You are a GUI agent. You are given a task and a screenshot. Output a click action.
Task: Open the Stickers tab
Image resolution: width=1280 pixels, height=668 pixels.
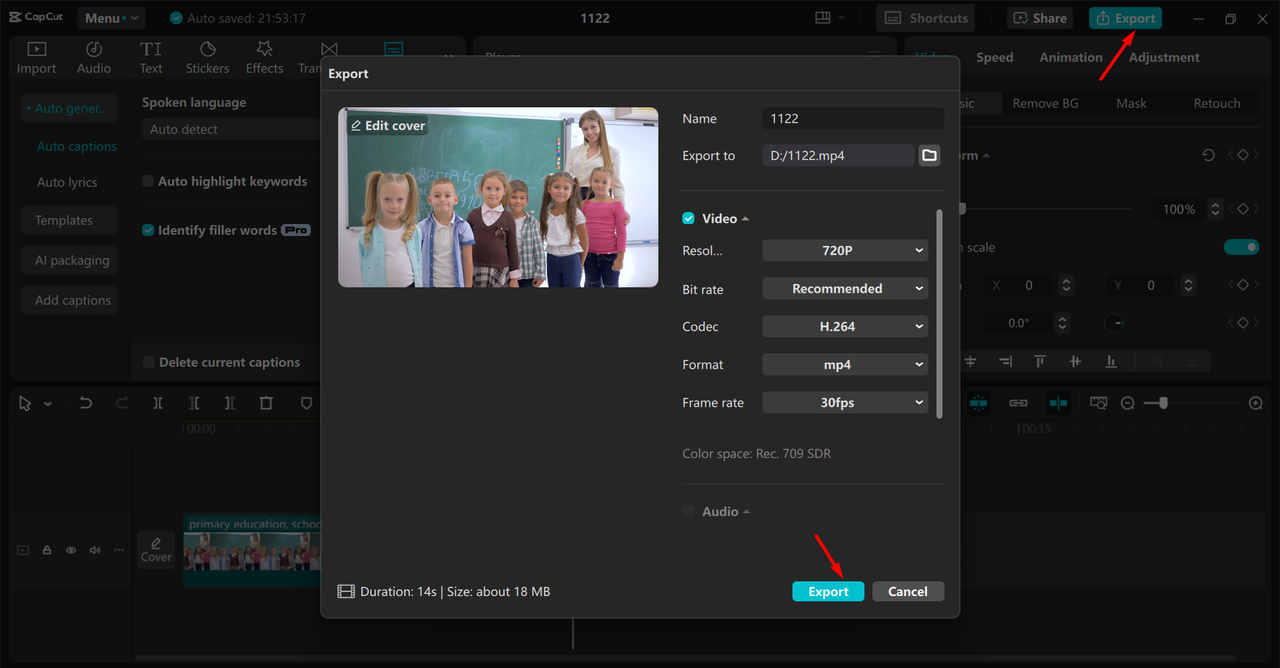(x=207, y=58)
